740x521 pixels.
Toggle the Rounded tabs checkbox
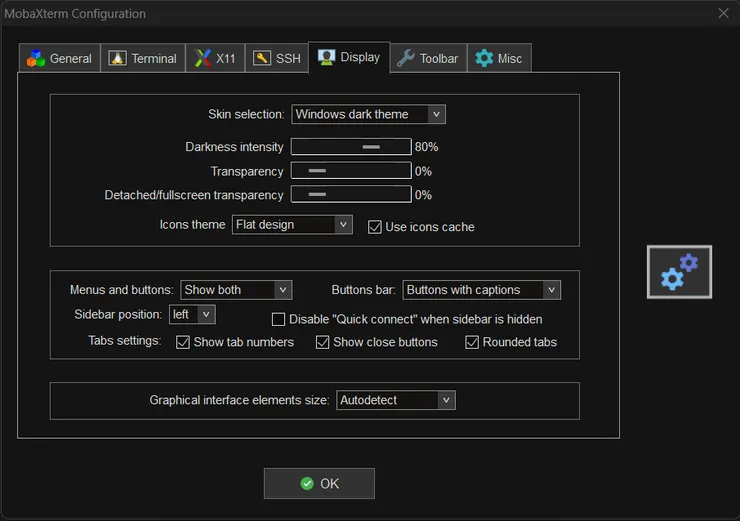[472, 342]
